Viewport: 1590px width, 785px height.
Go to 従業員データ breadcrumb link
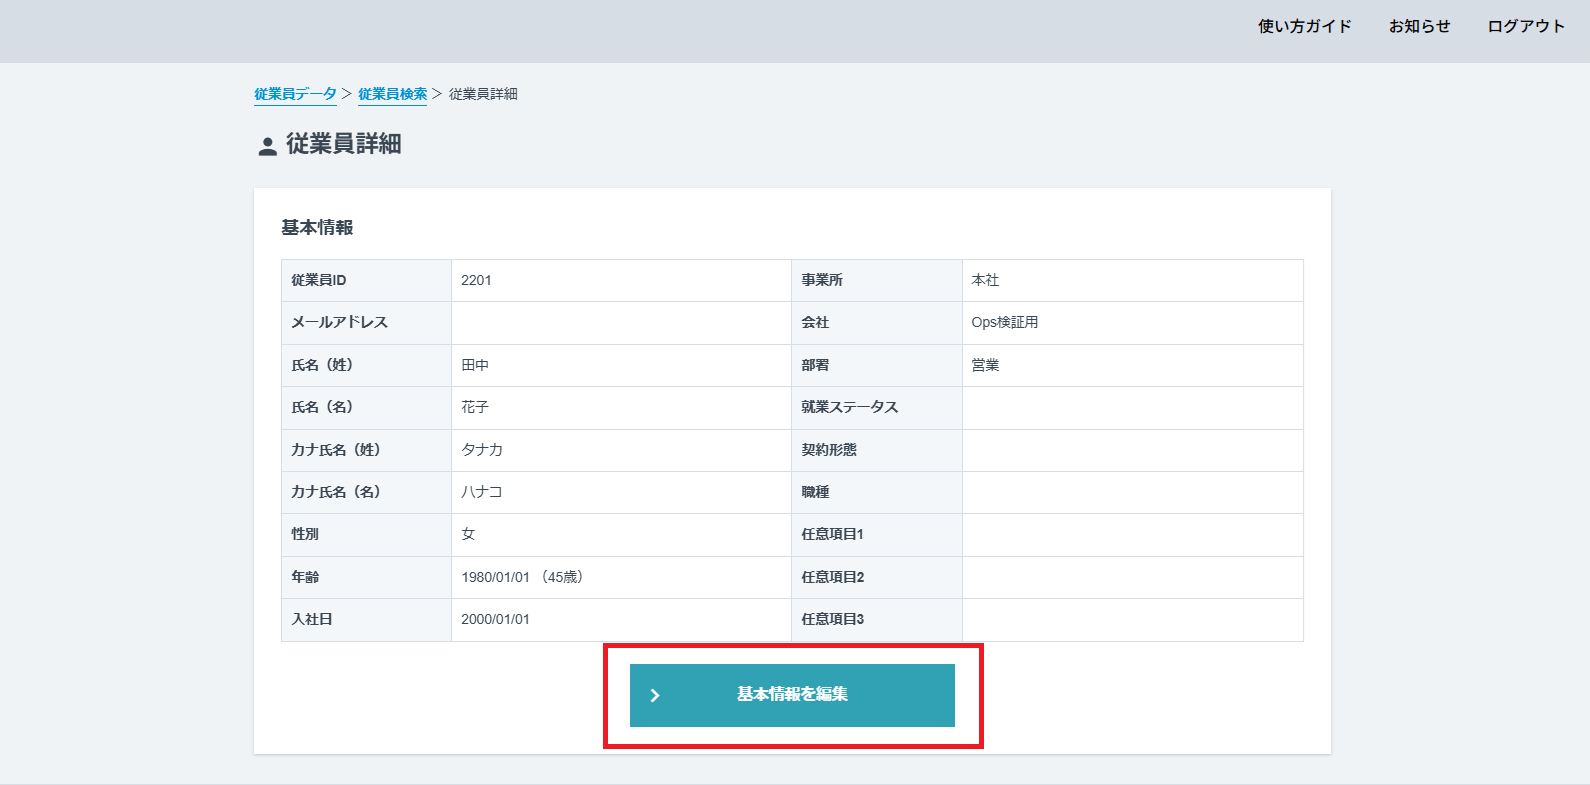[x=295, y=94]
